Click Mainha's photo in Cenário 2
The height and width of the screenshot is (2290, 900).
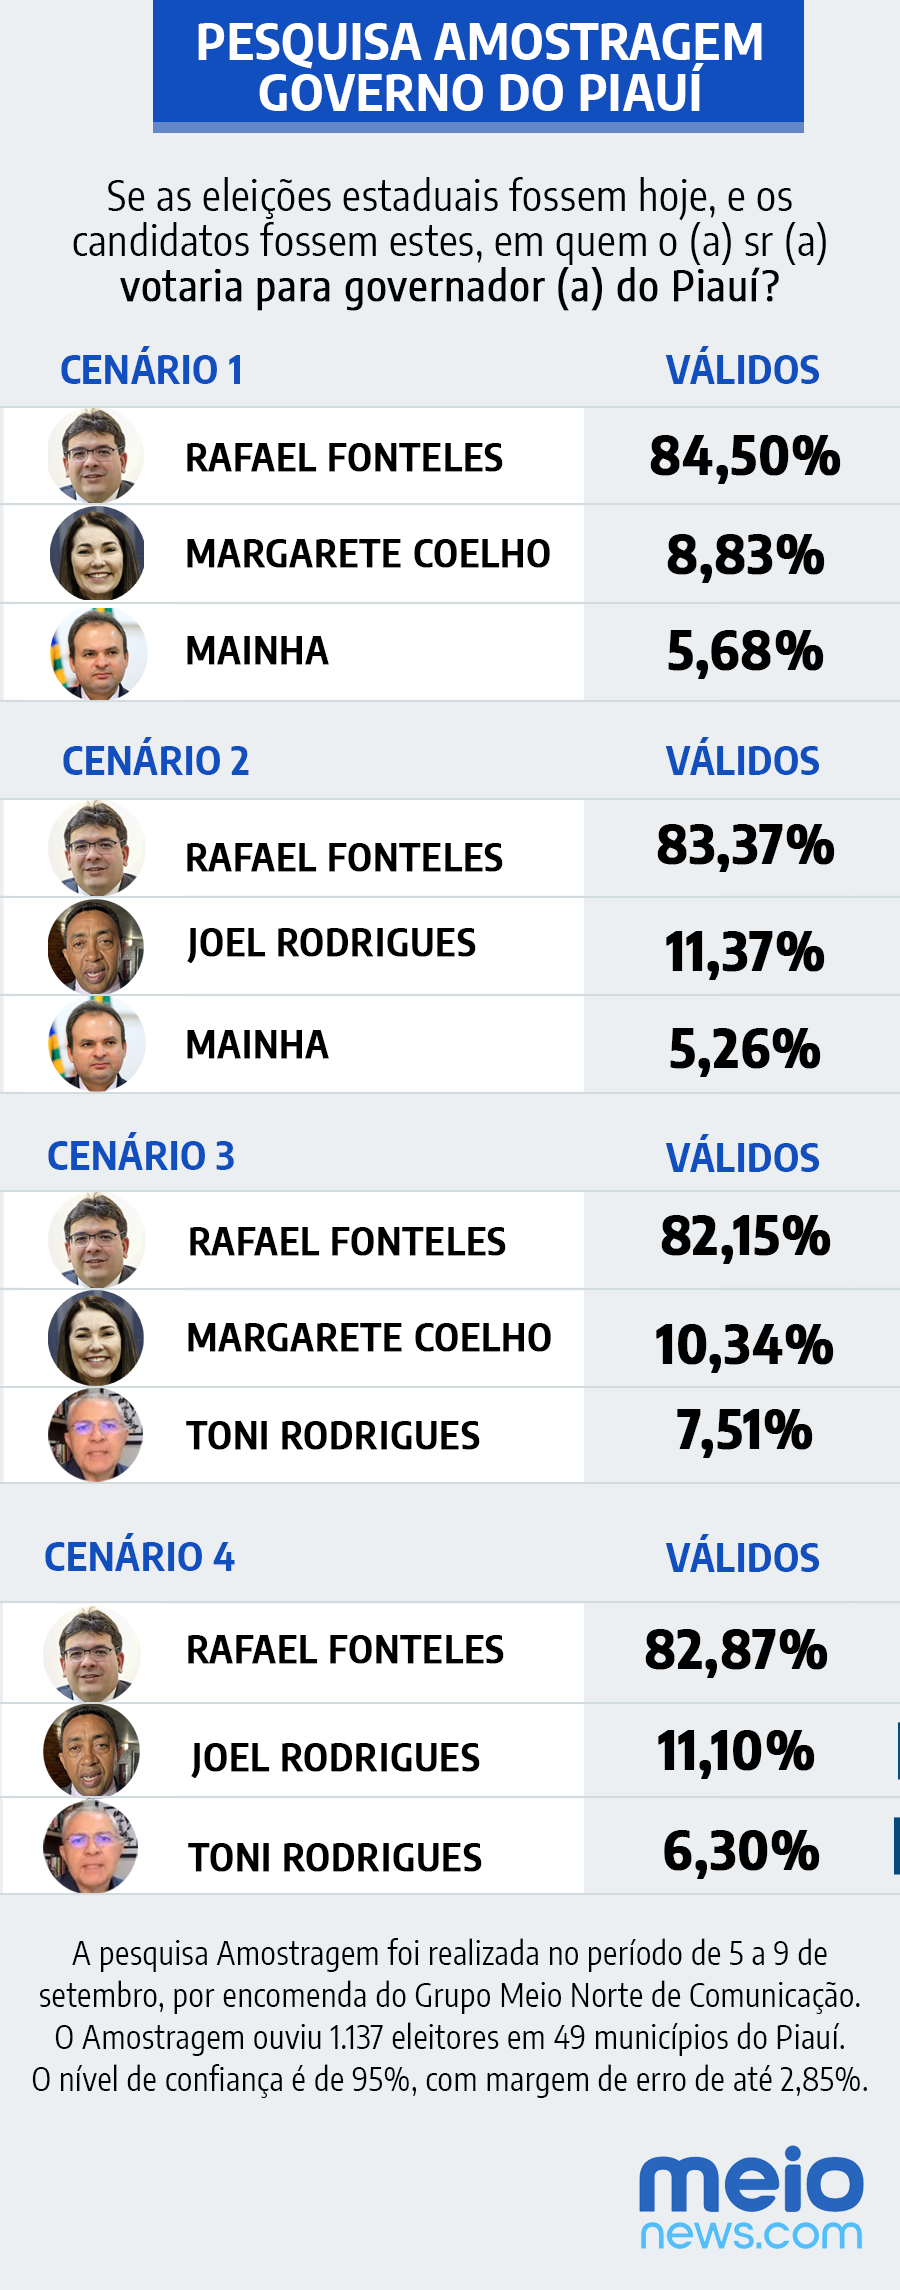click(97, 1043)
